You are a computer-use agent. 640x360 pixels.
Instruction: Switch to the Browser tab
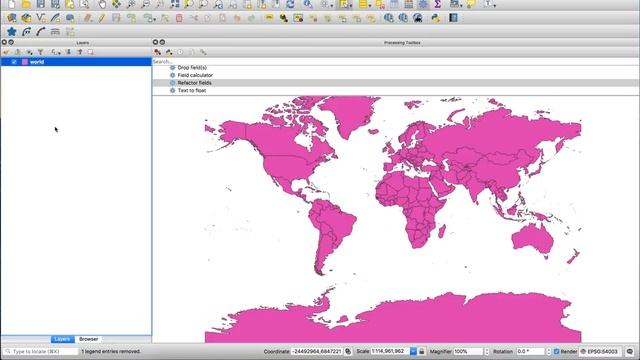point(89,339)
